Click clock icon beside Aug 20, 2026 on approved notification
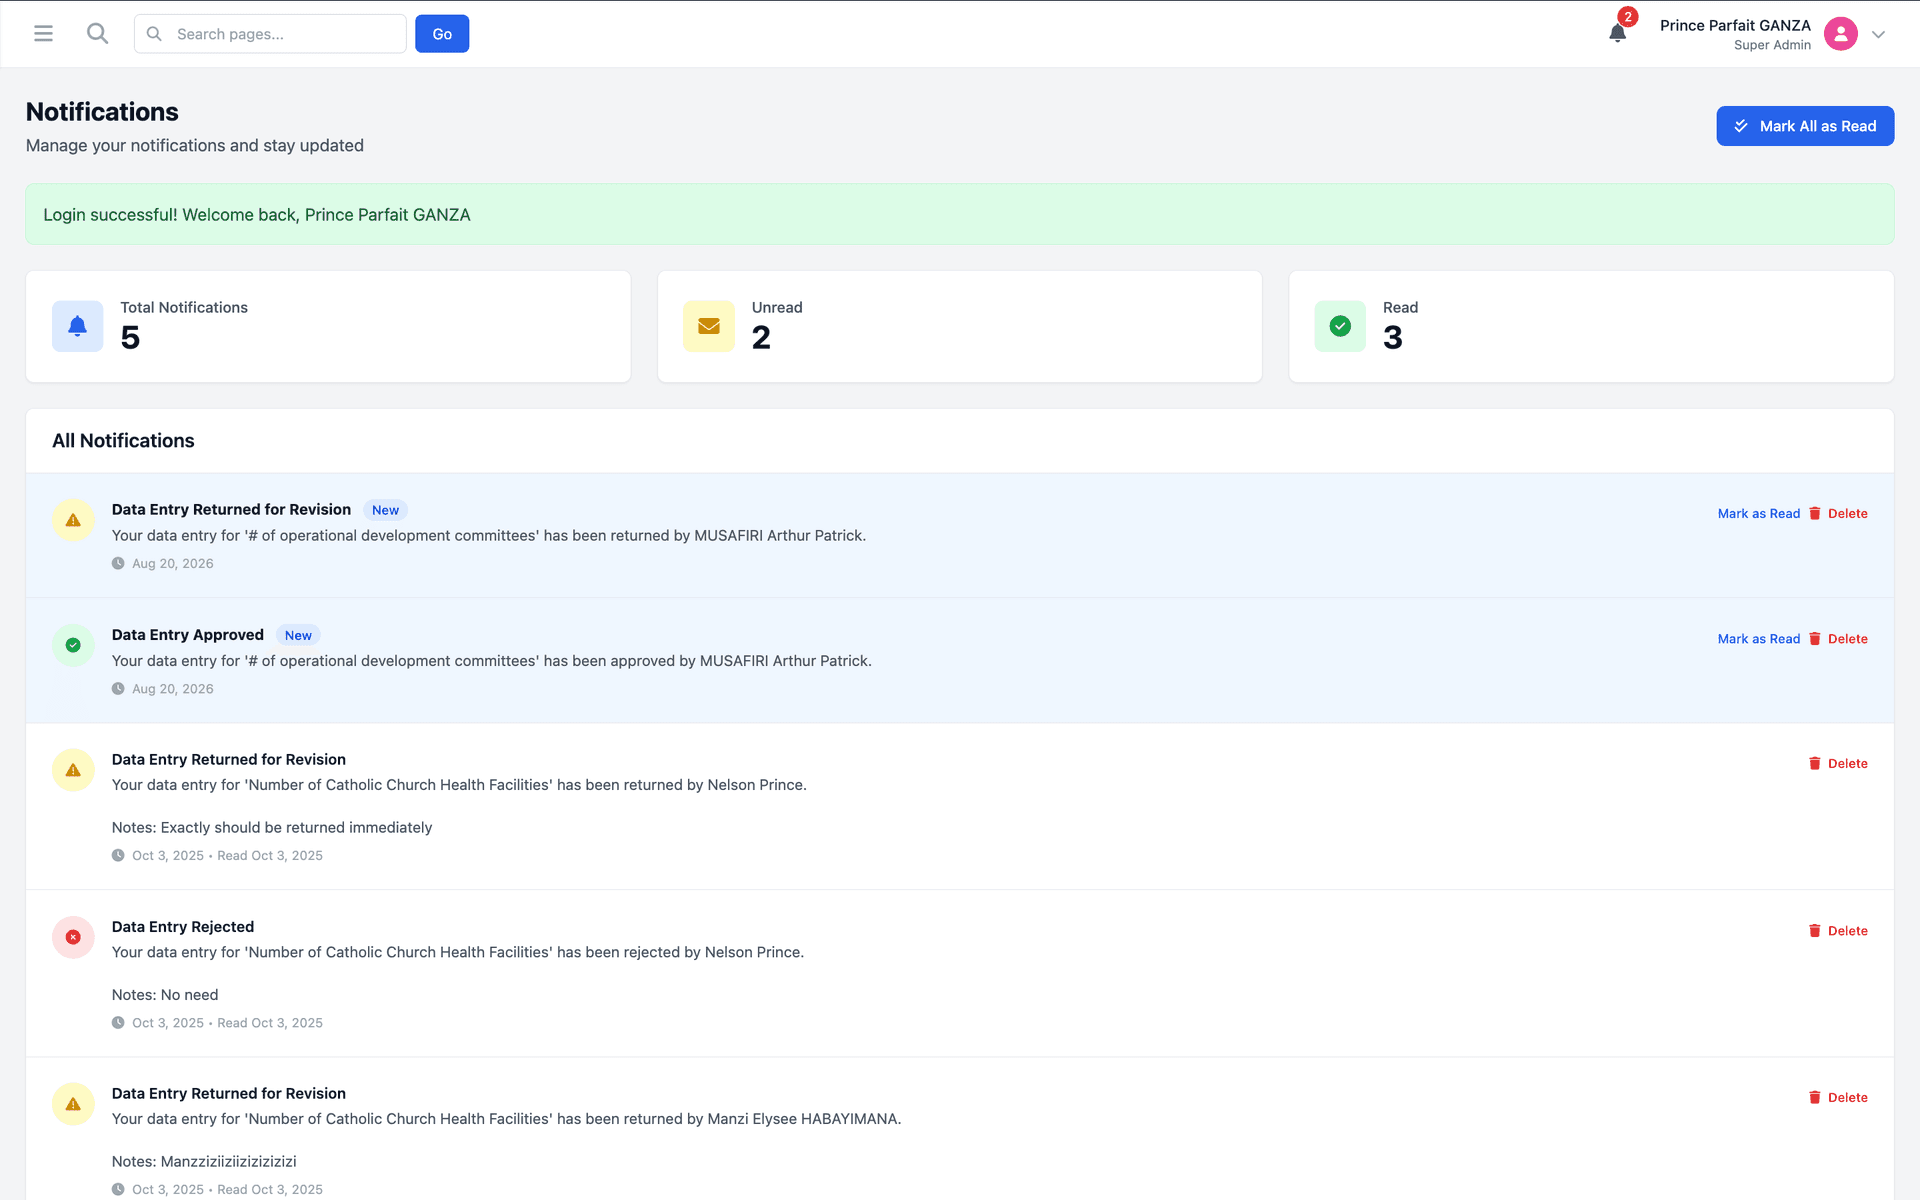Image resolution: width=1920 pixels, height=1200 pixels. pyautogui.click(x=118, y=689)
